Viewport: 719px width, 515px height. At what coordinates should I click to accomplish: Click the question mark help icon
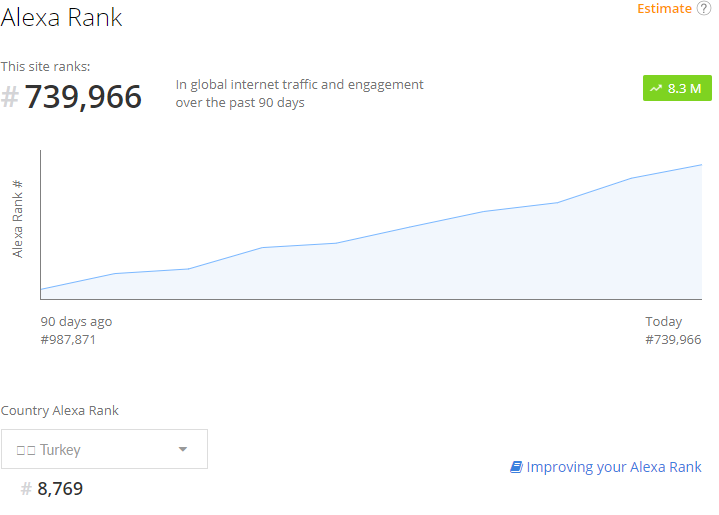pyautogui.click(x=704, y=9)
